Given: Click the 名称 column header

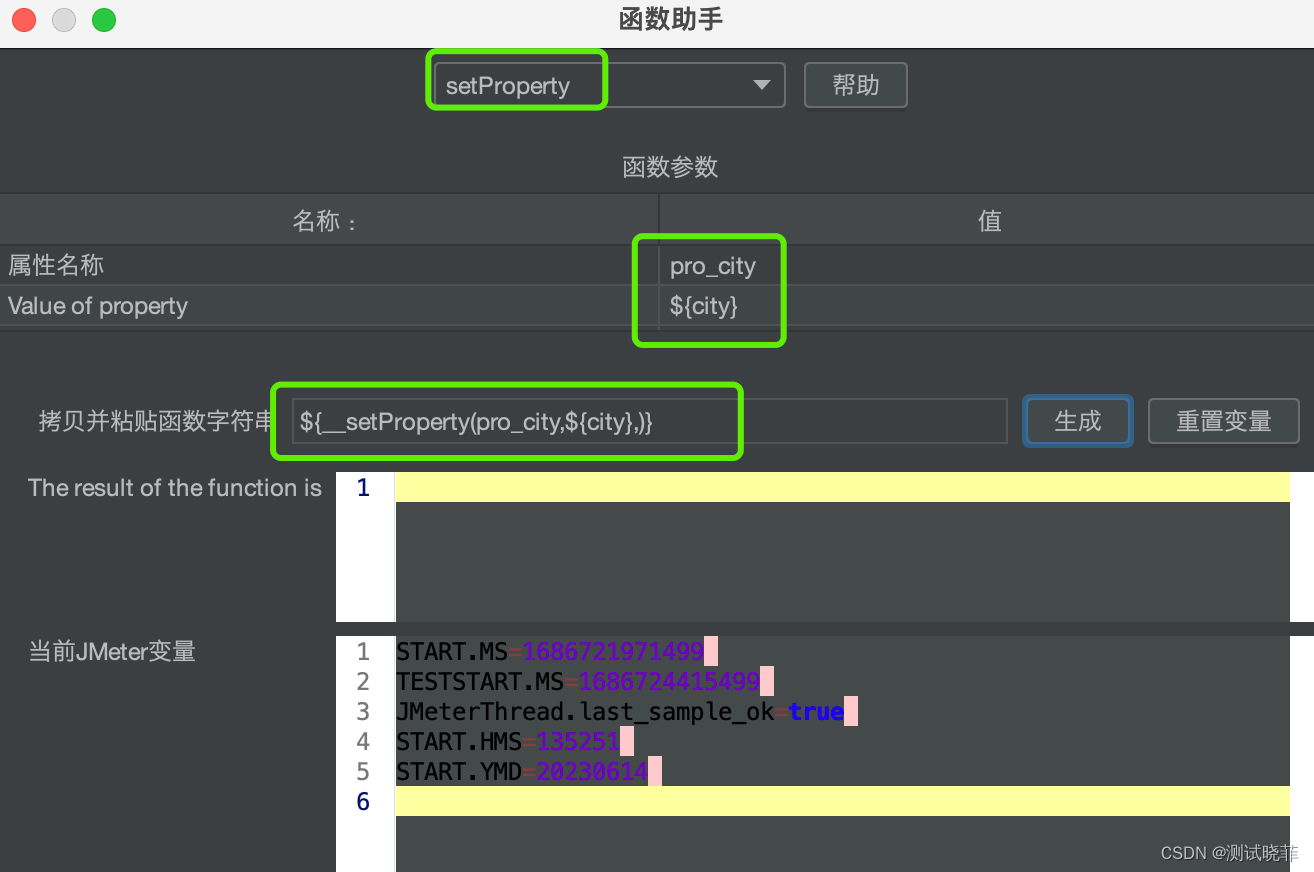Looking at the screenshot, I should [x=325, y=220].
